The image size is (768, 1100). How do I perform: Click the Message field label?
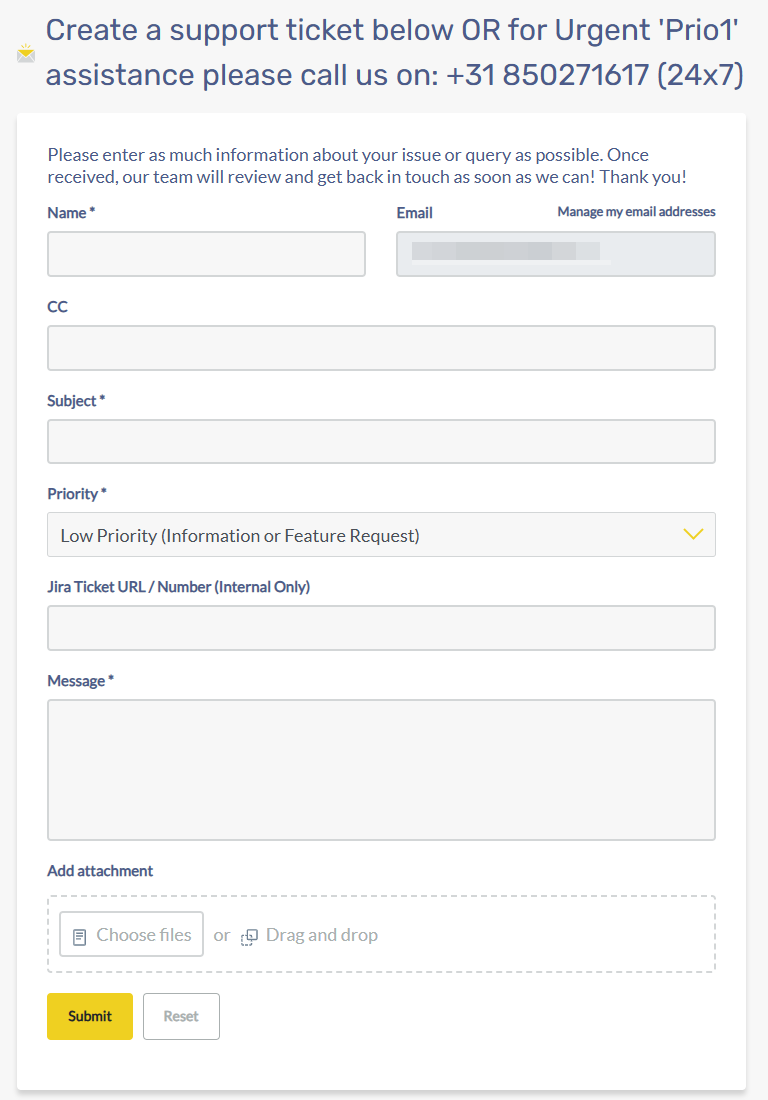(78, 681)
